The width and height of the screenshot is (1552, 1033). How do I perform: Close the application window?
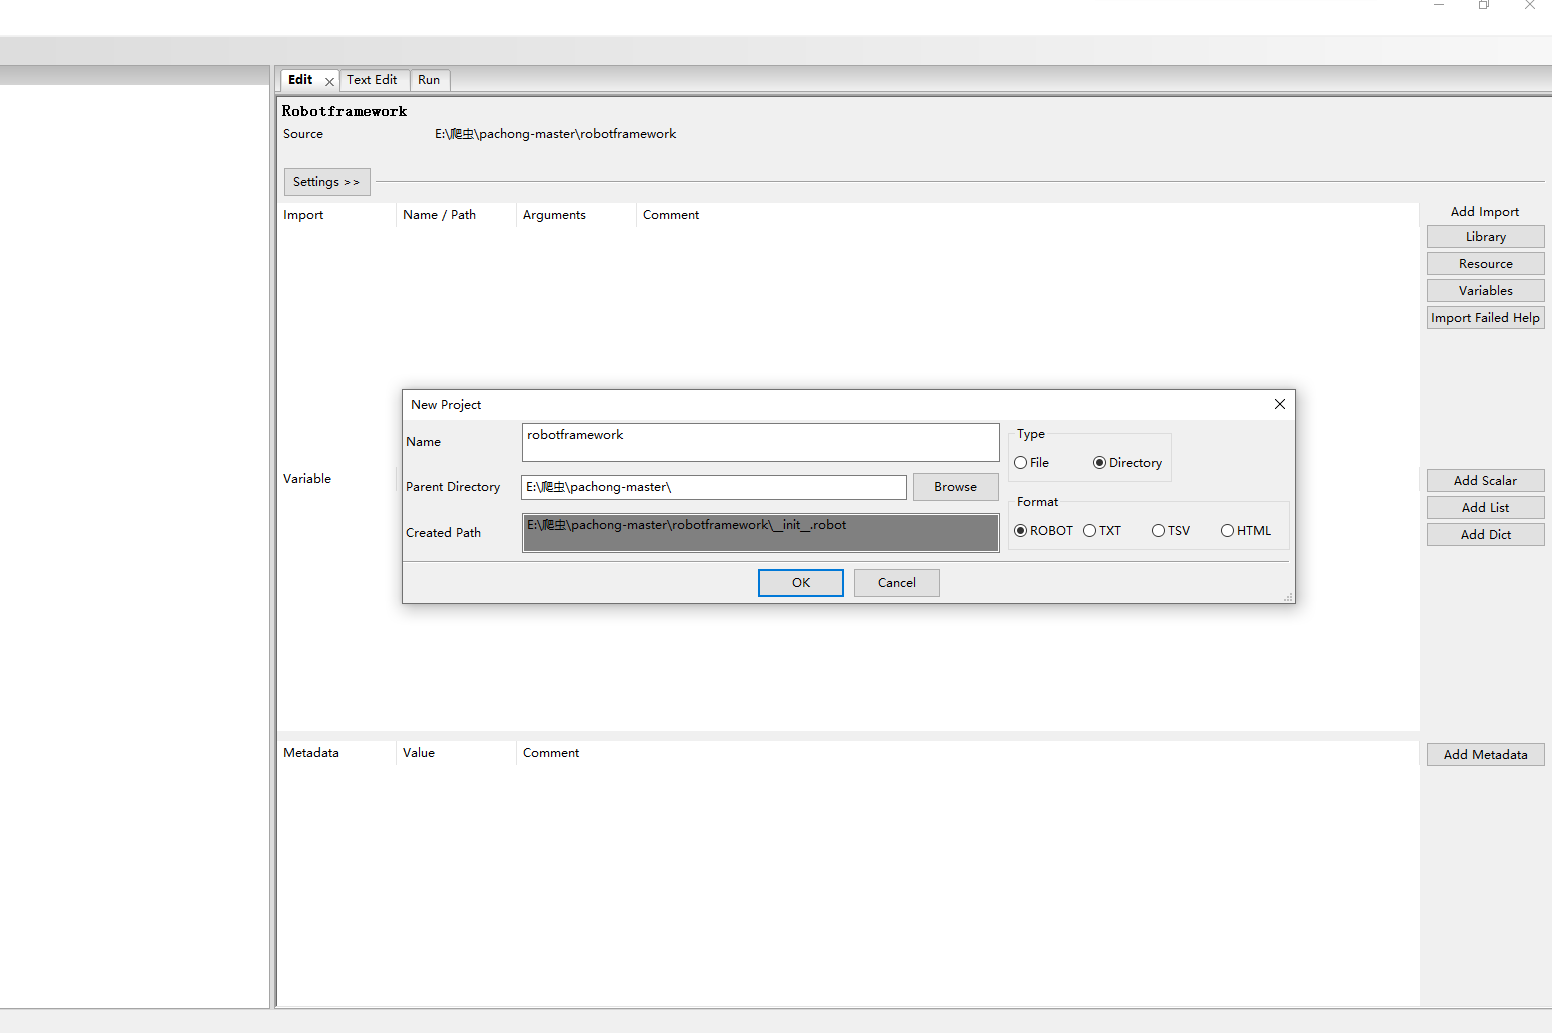pyautogui.click(x=1530, y=6)
